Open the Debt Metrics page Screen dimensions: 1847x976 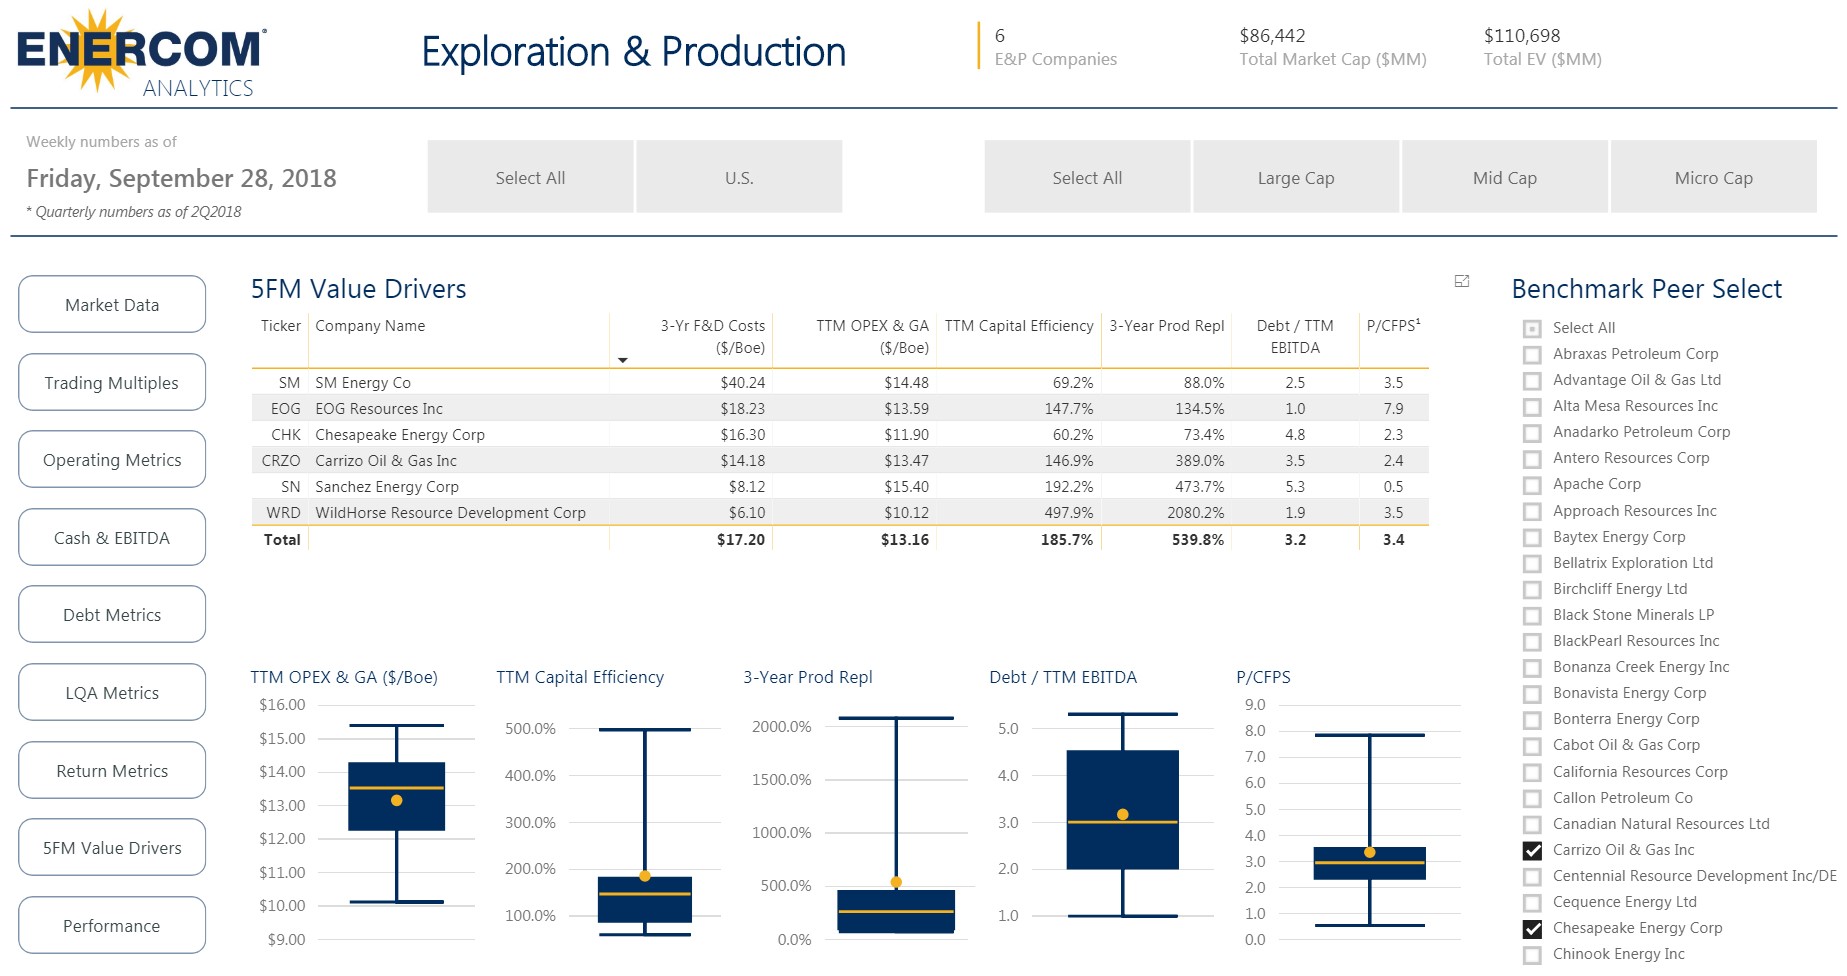[112, 615]
